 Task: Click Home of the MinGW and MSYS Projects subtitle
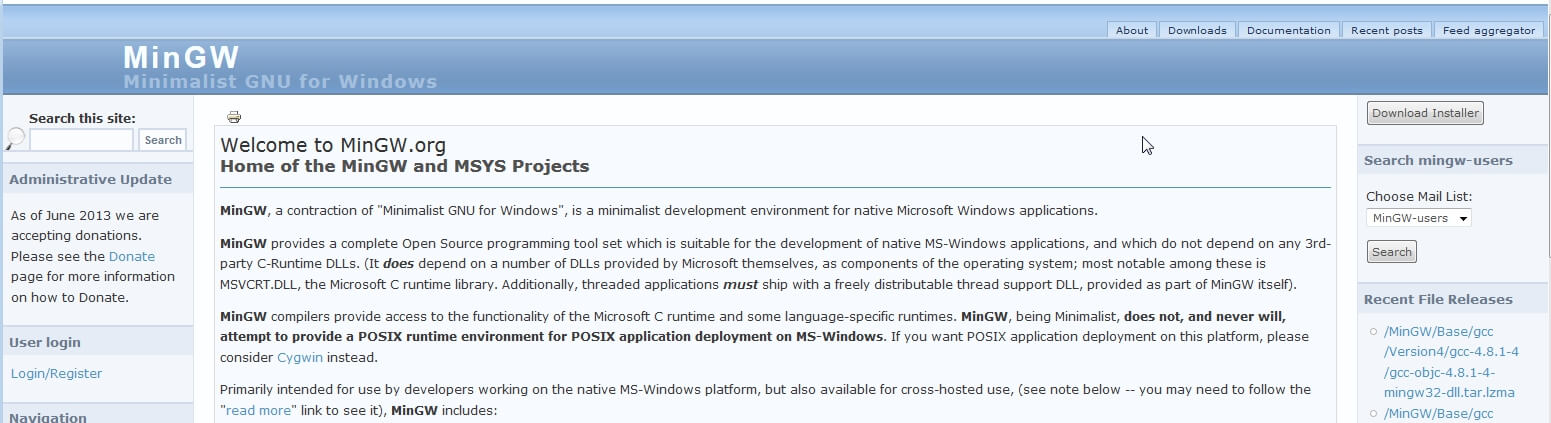pyautogui.click(x=404, y=166)
